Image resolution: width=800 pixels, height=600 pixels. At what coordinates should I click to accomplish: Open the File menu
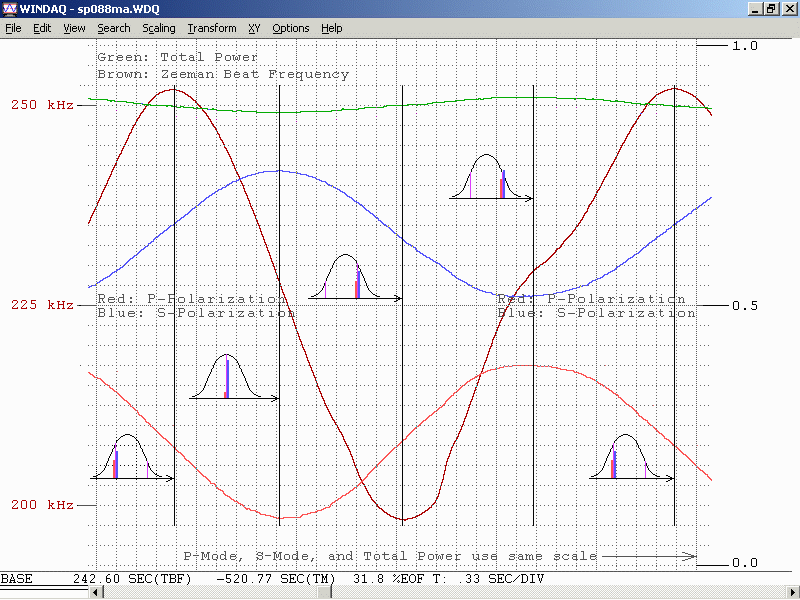point(13,28)
